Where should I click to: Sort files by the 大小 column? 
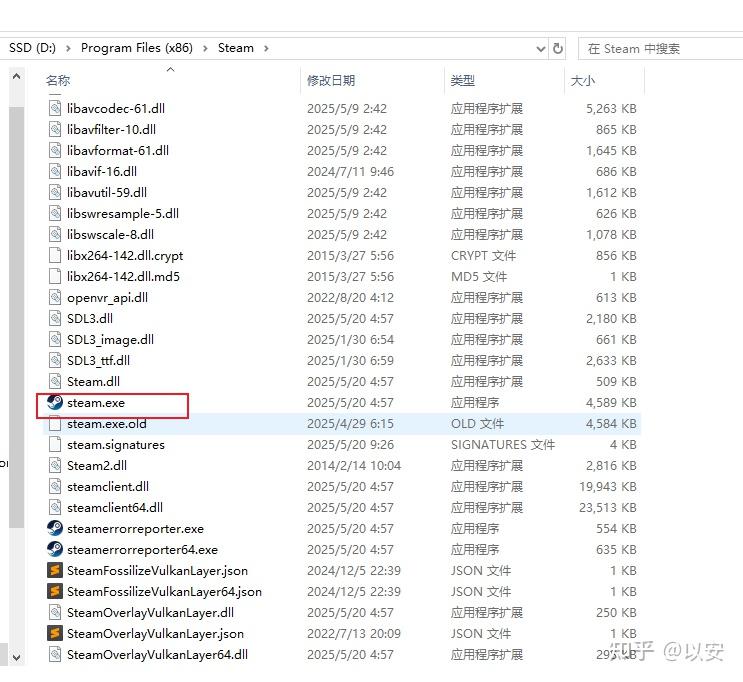(582, 81)
